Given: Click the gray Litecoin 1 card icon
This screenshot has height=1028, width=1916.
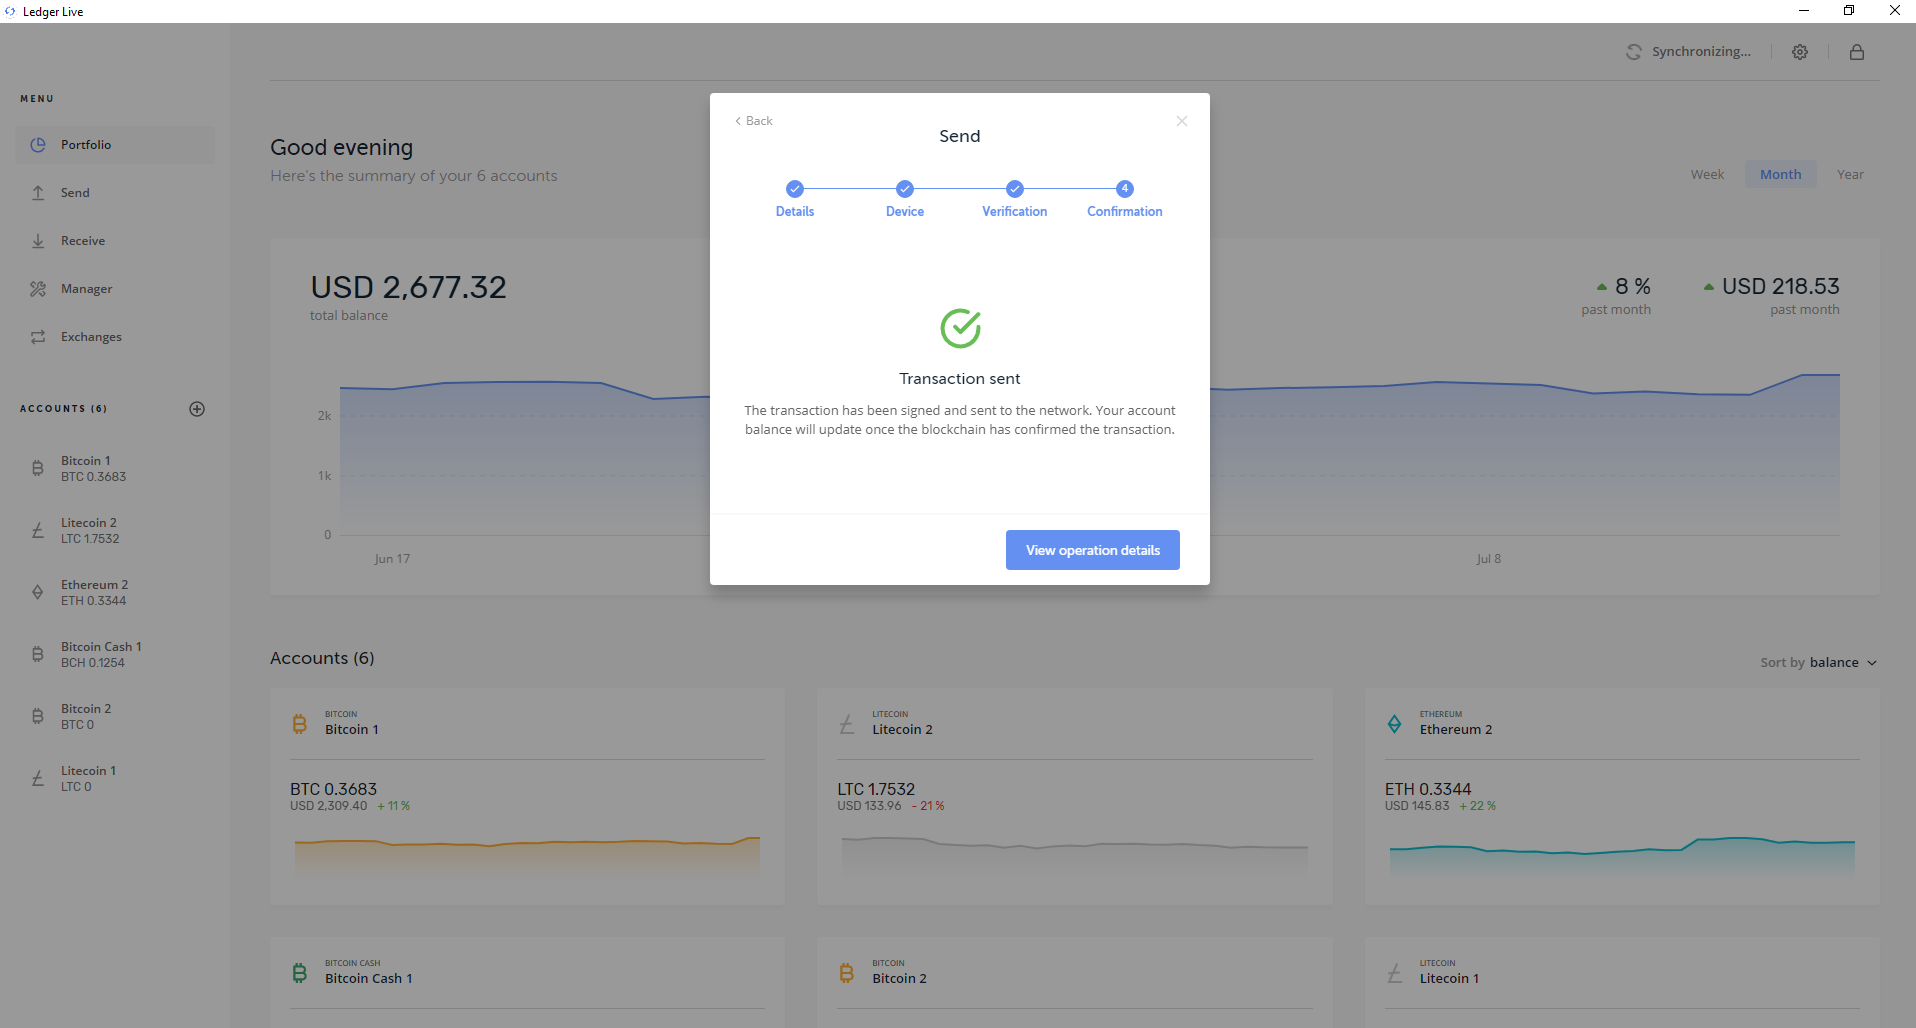Looking at the screenshot, I should 1394,973.
